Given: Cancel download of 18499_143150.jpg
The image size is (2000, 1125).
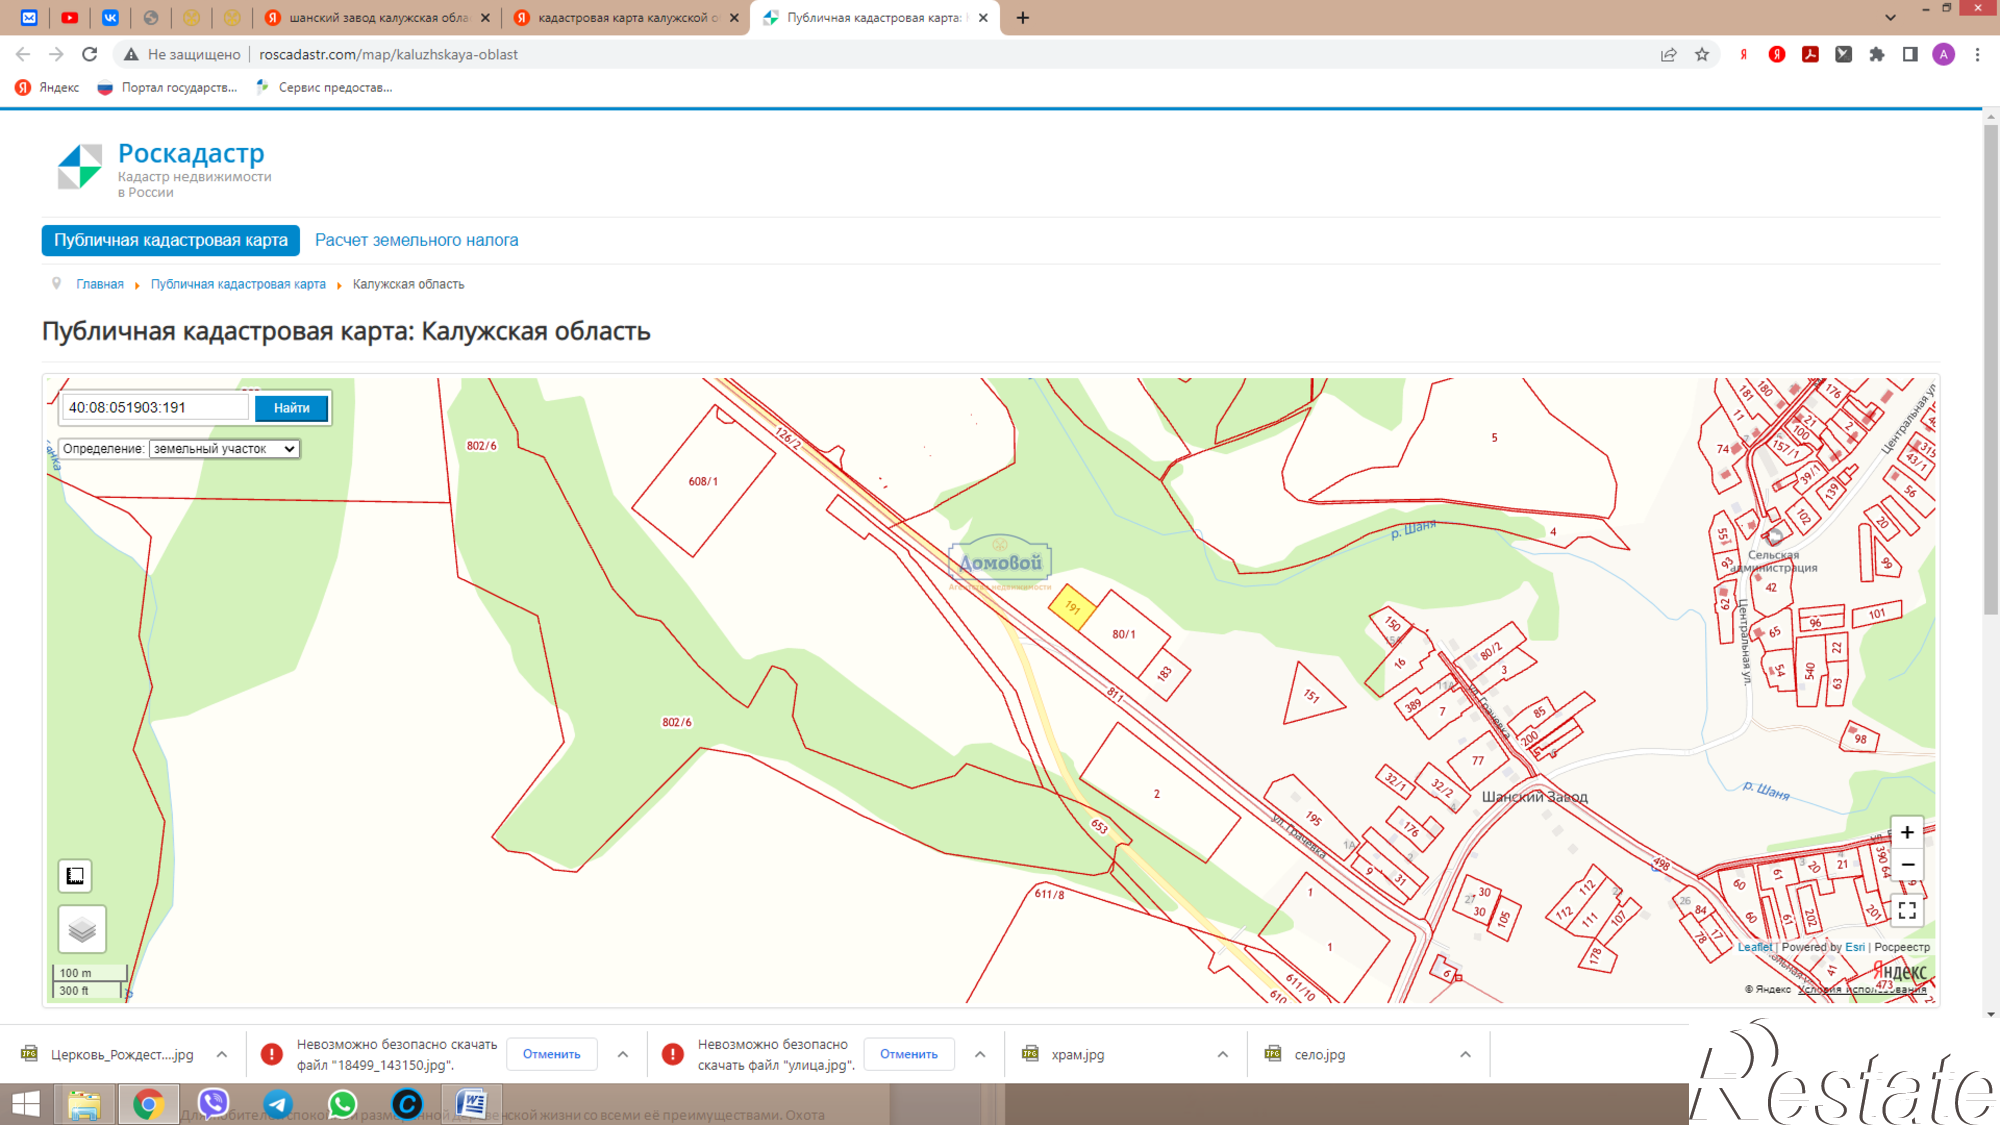Looking at the screenshot, I should [551, 1054].
